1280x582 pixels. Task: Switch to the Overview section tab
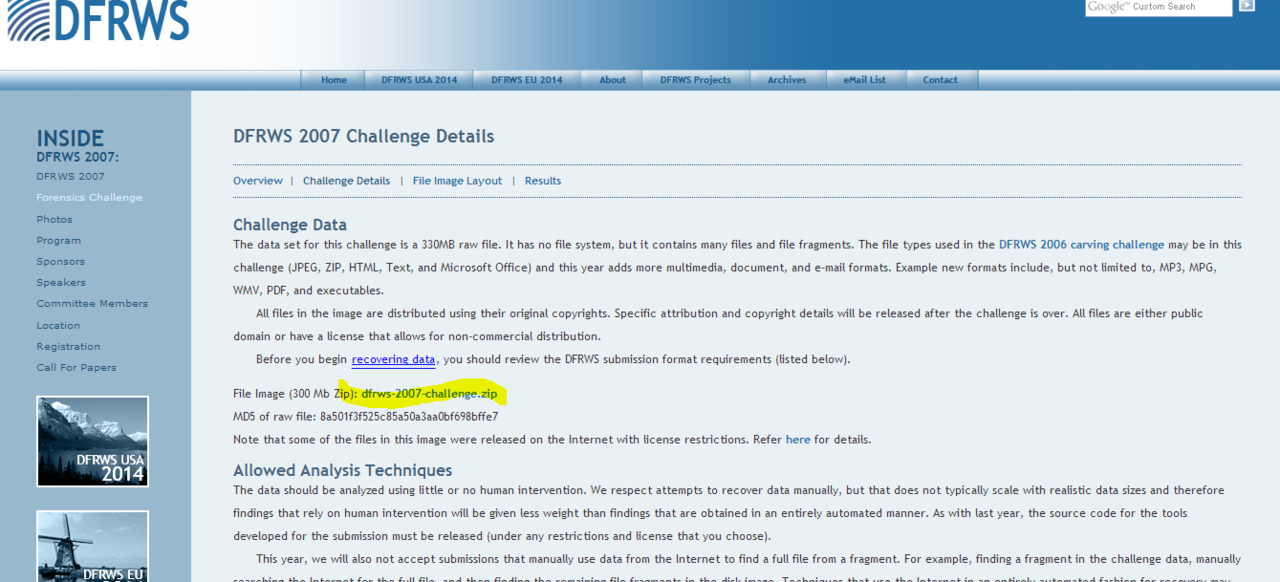[x=258, y=181]
